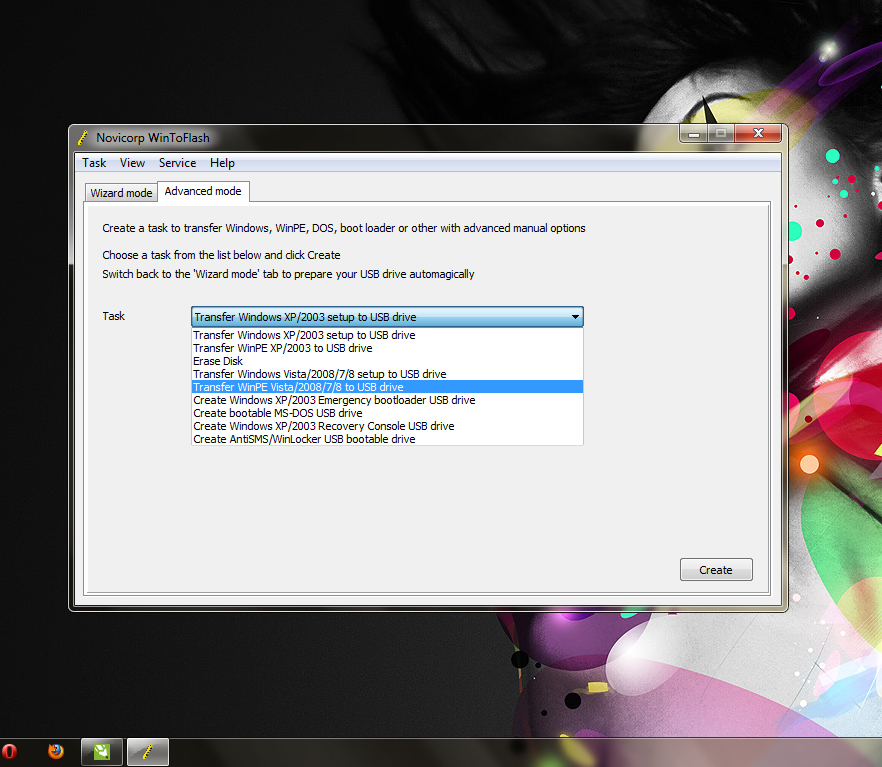Open the green application taskbar icon
The image size is (882, 767).
tap(102, 752)
